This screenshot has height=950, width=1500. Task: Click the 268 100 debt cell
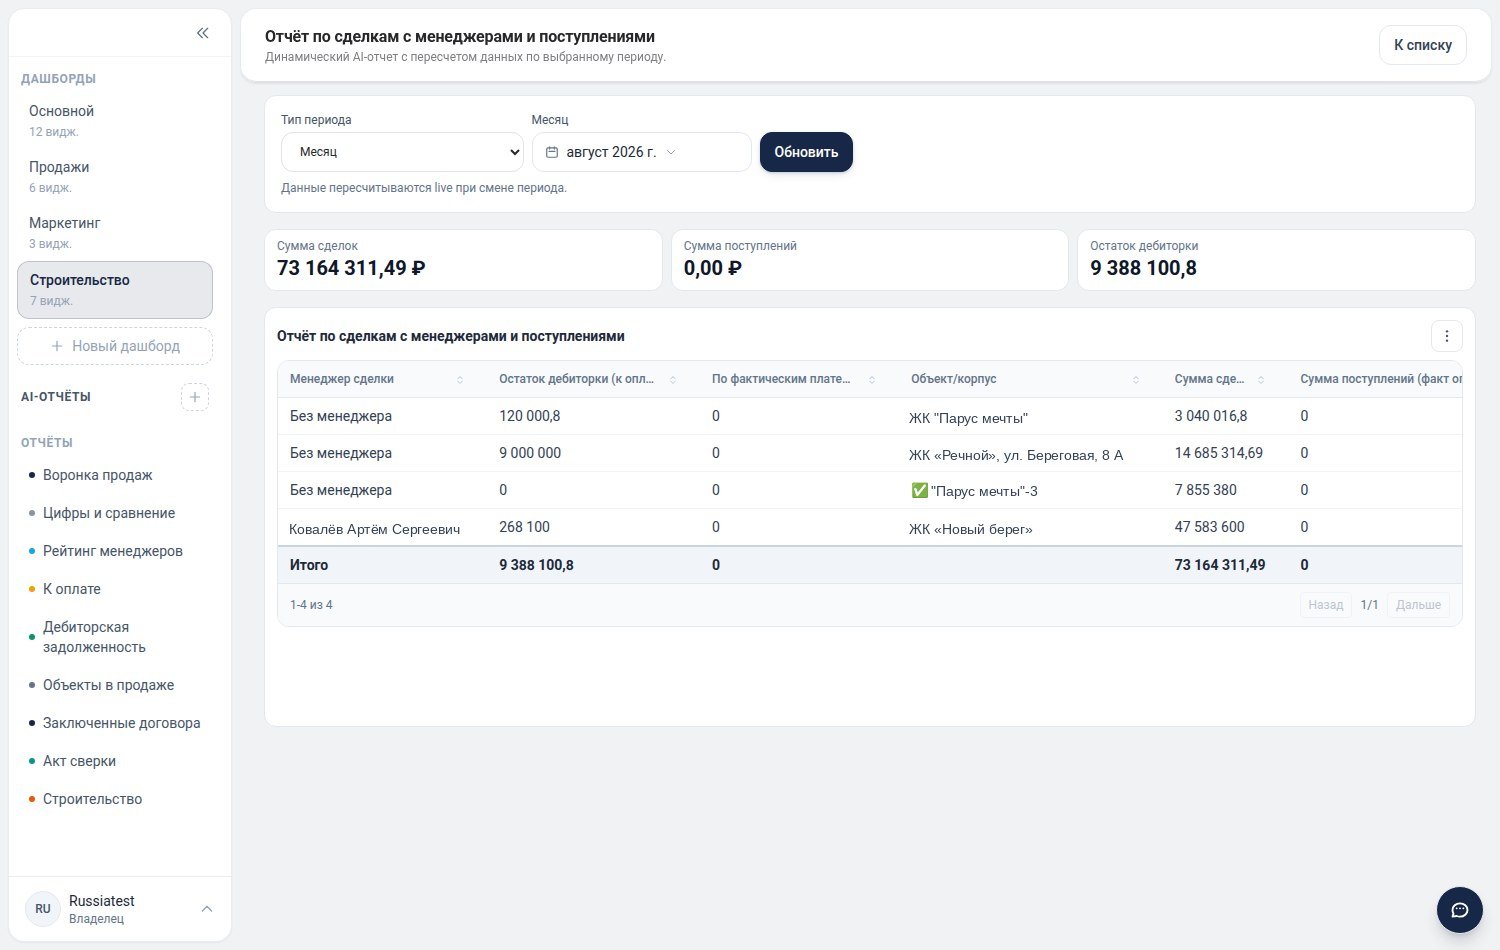[x=524, y=527]
